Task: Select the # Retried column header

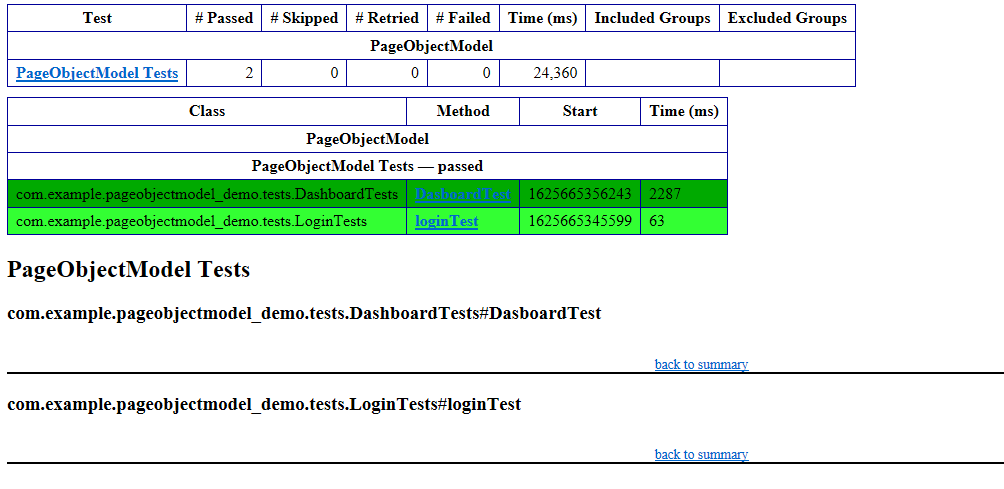Action: point(387,18)
